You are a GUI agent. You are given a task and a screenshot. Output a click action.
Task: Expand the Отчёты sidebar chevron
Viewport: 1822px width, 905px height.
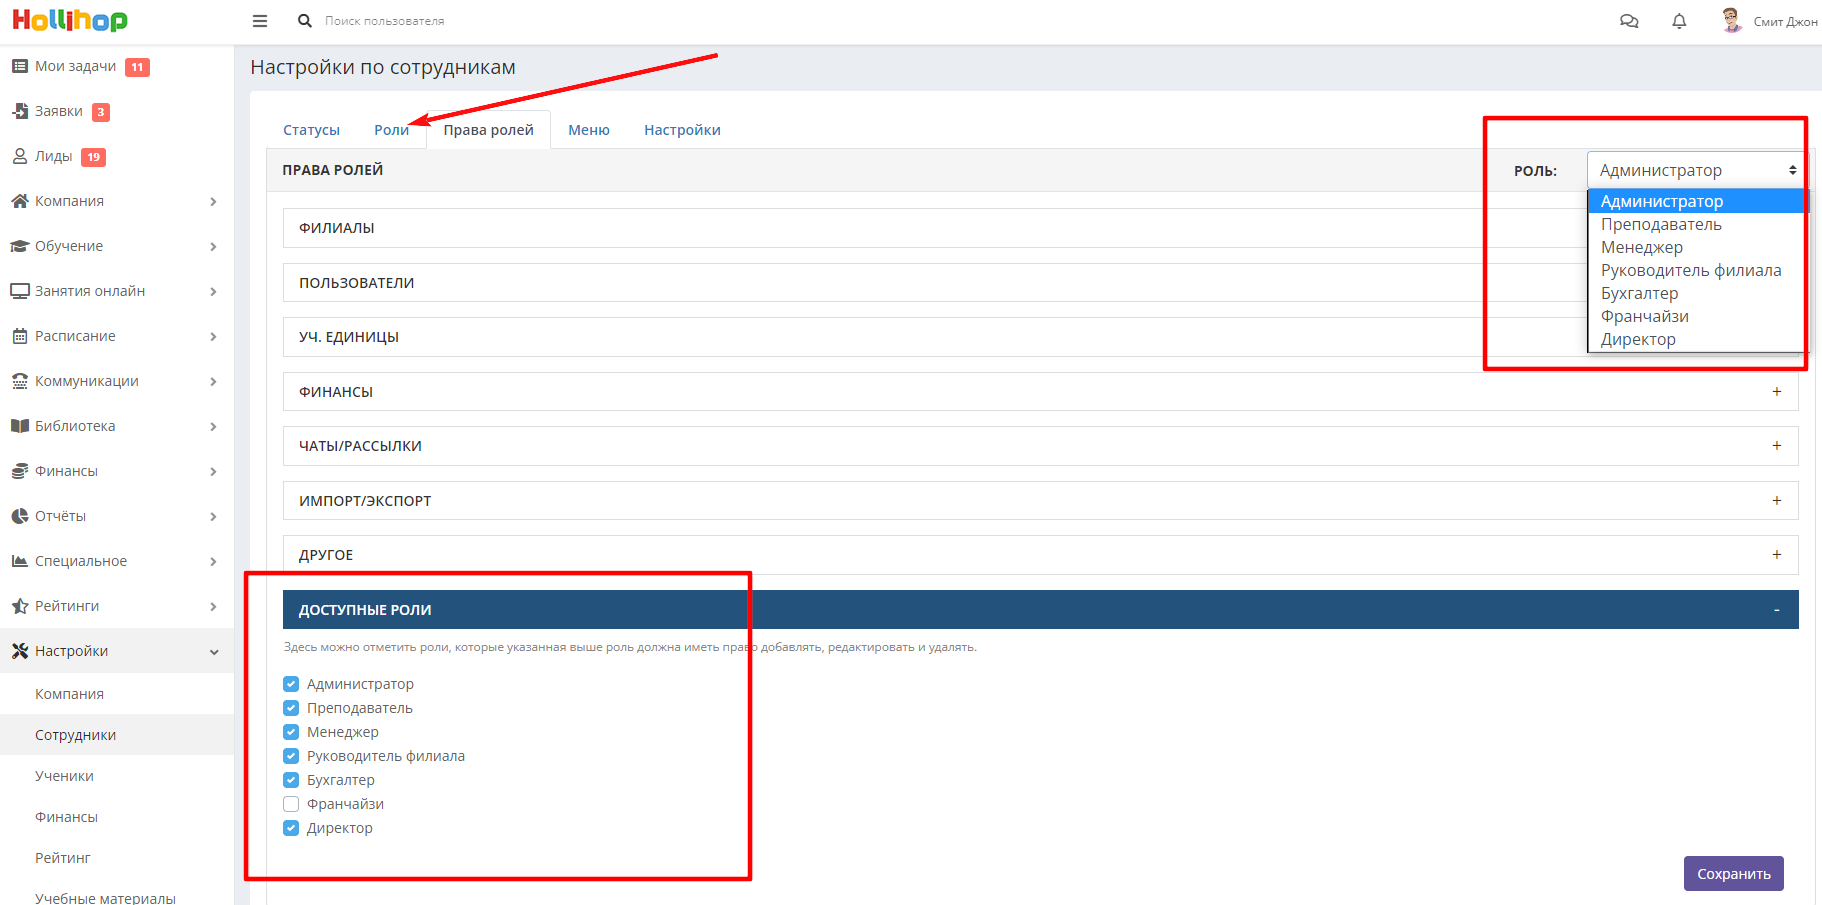213,517
